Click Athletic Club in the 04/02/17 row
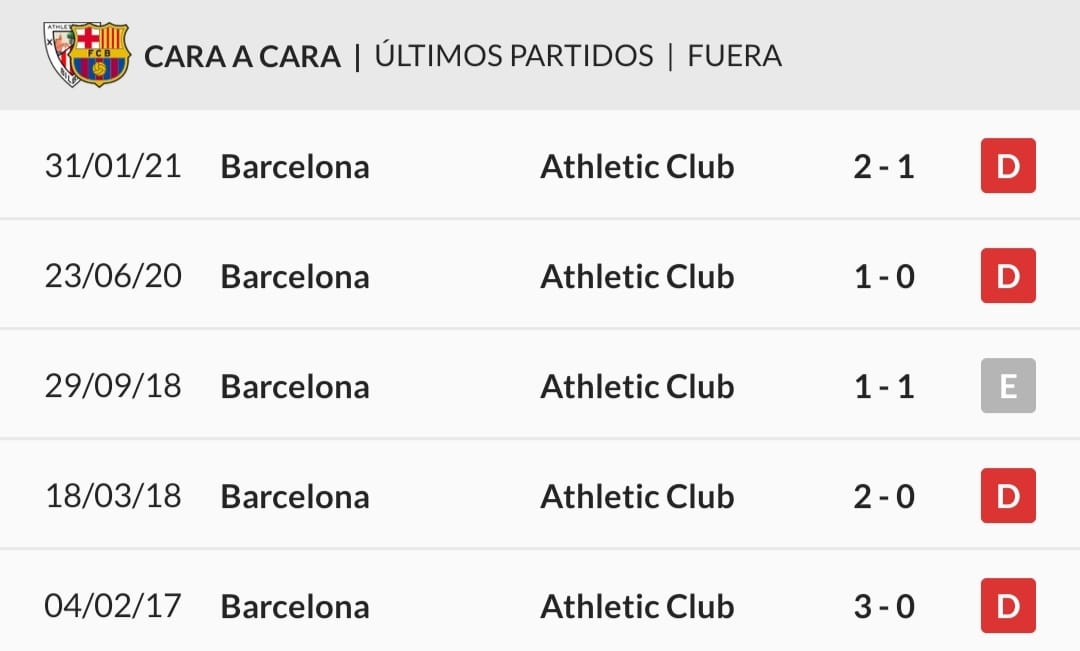The image size is (1080, 651). click(x=637, y=606)
